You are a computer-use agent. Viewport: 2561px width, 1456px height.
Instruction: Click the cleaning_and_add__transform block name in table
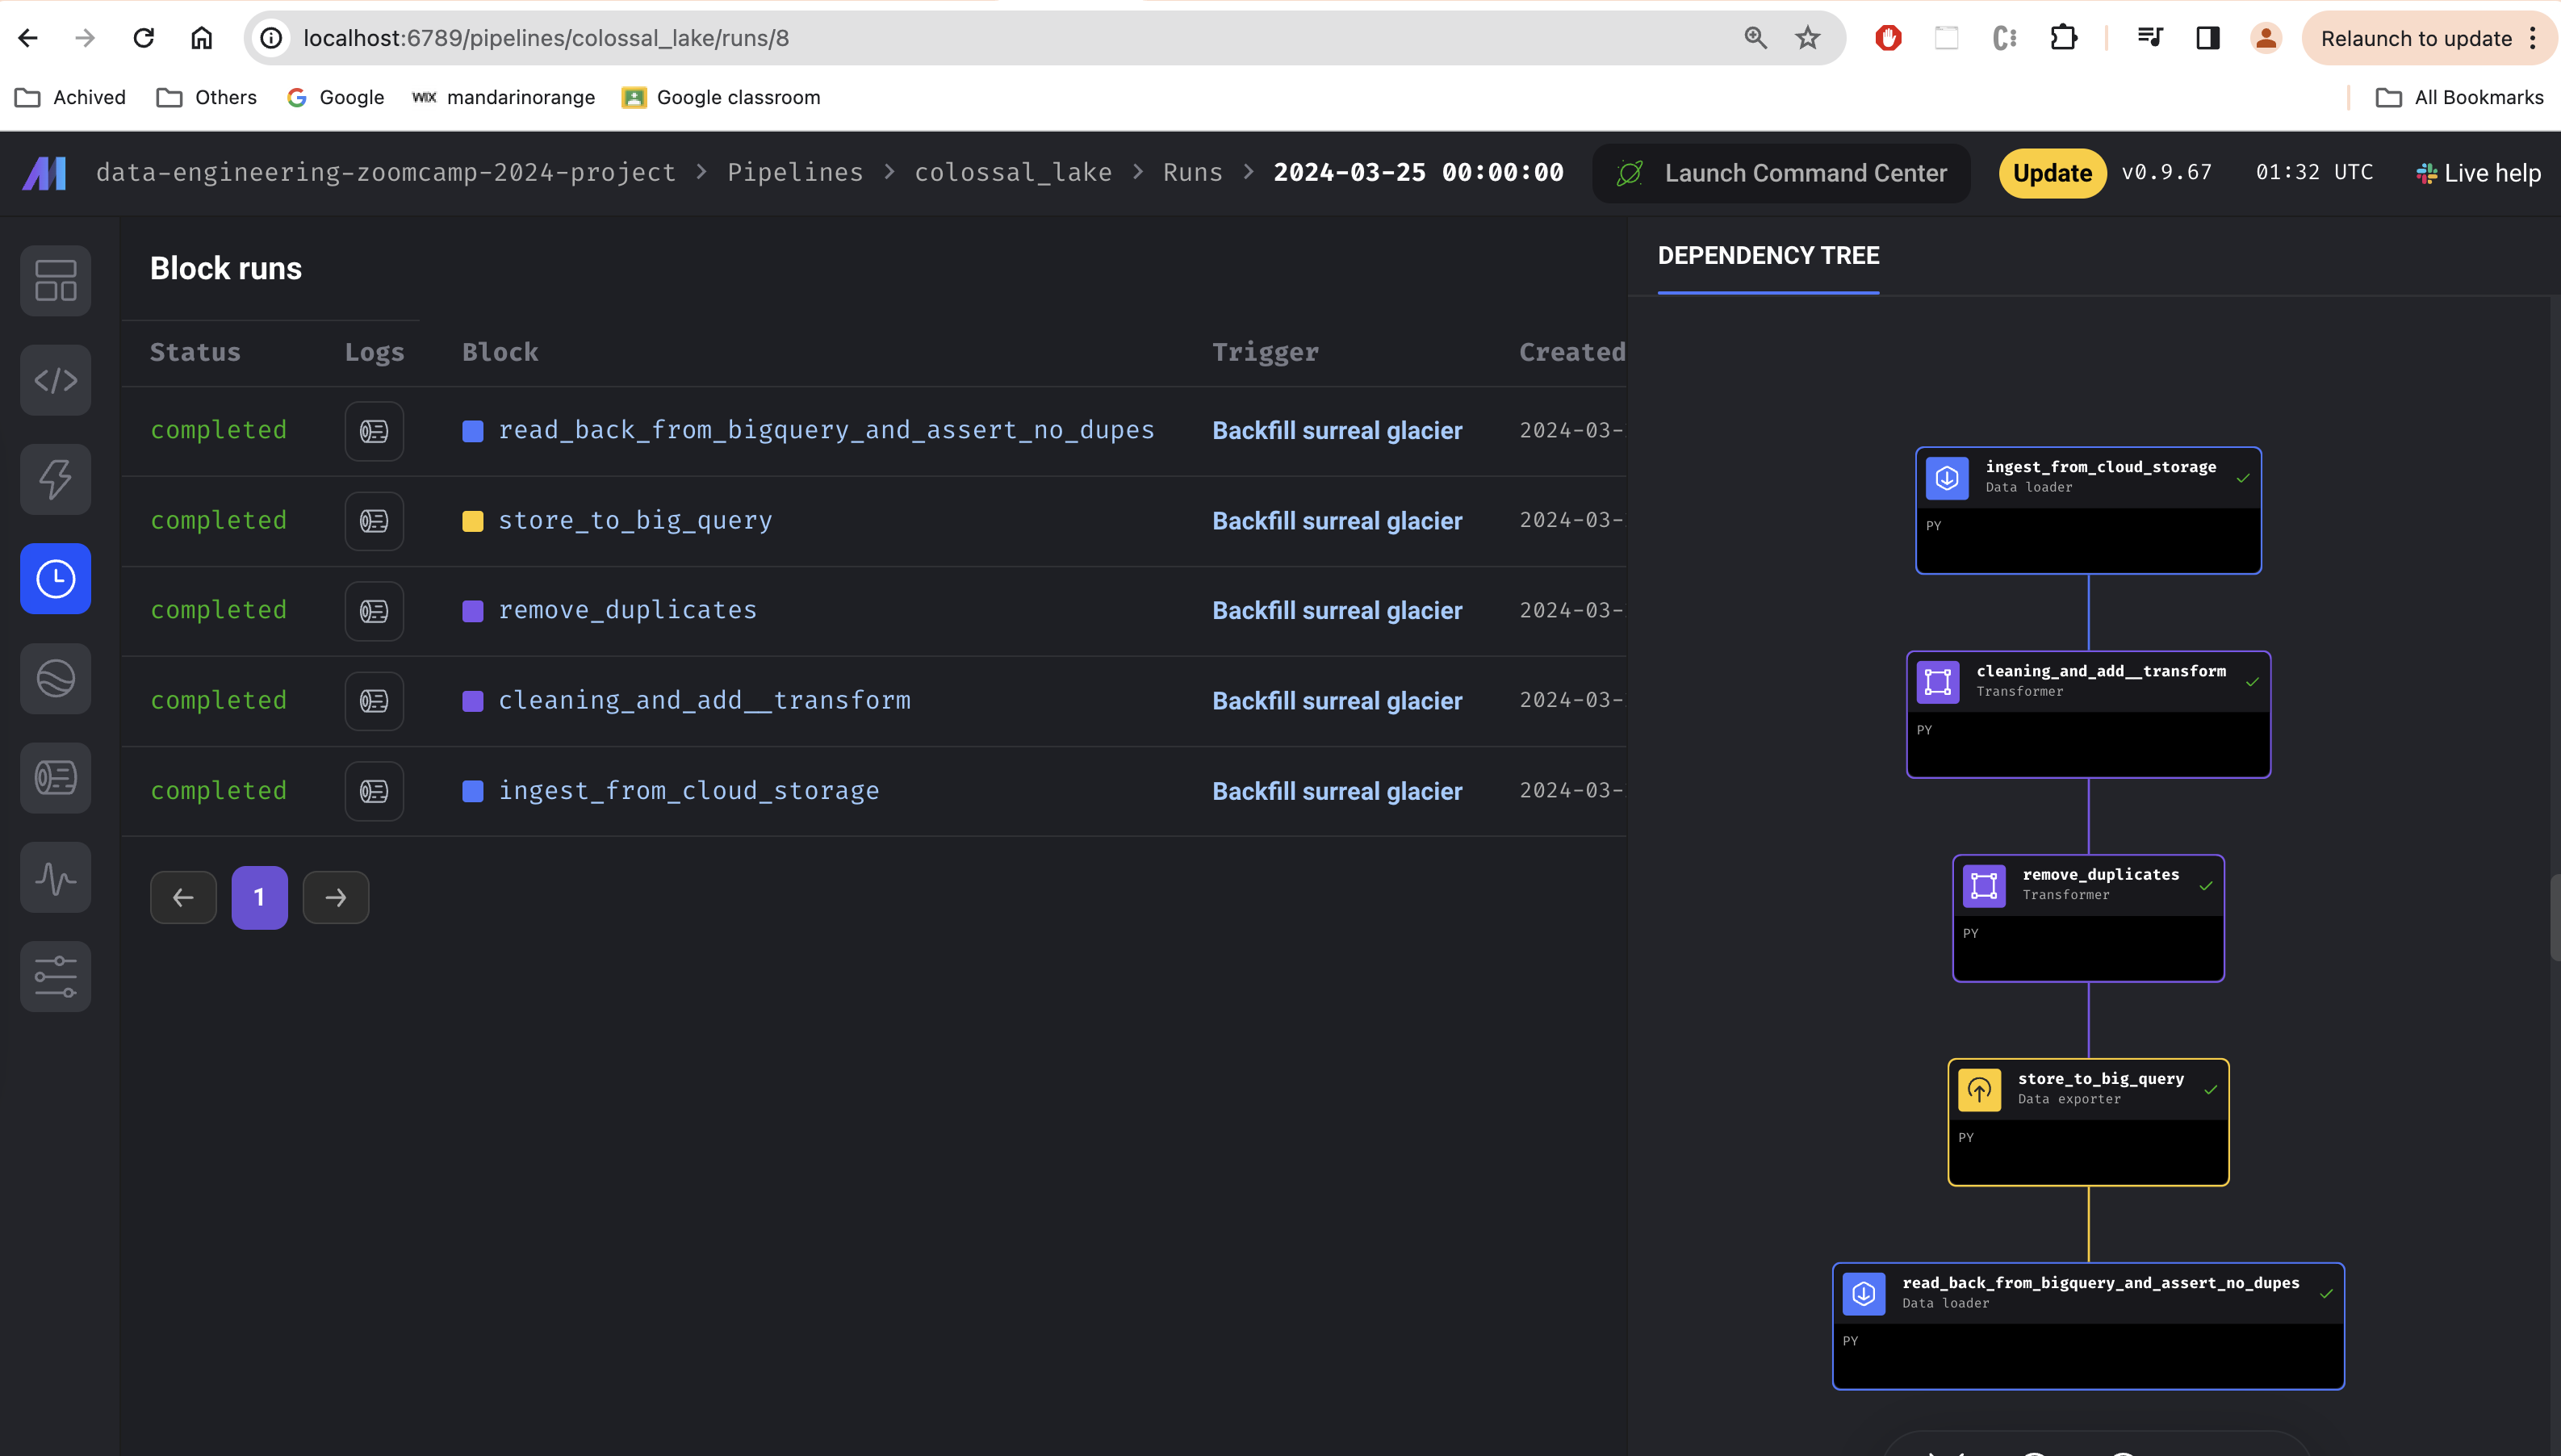coord(704,701)
